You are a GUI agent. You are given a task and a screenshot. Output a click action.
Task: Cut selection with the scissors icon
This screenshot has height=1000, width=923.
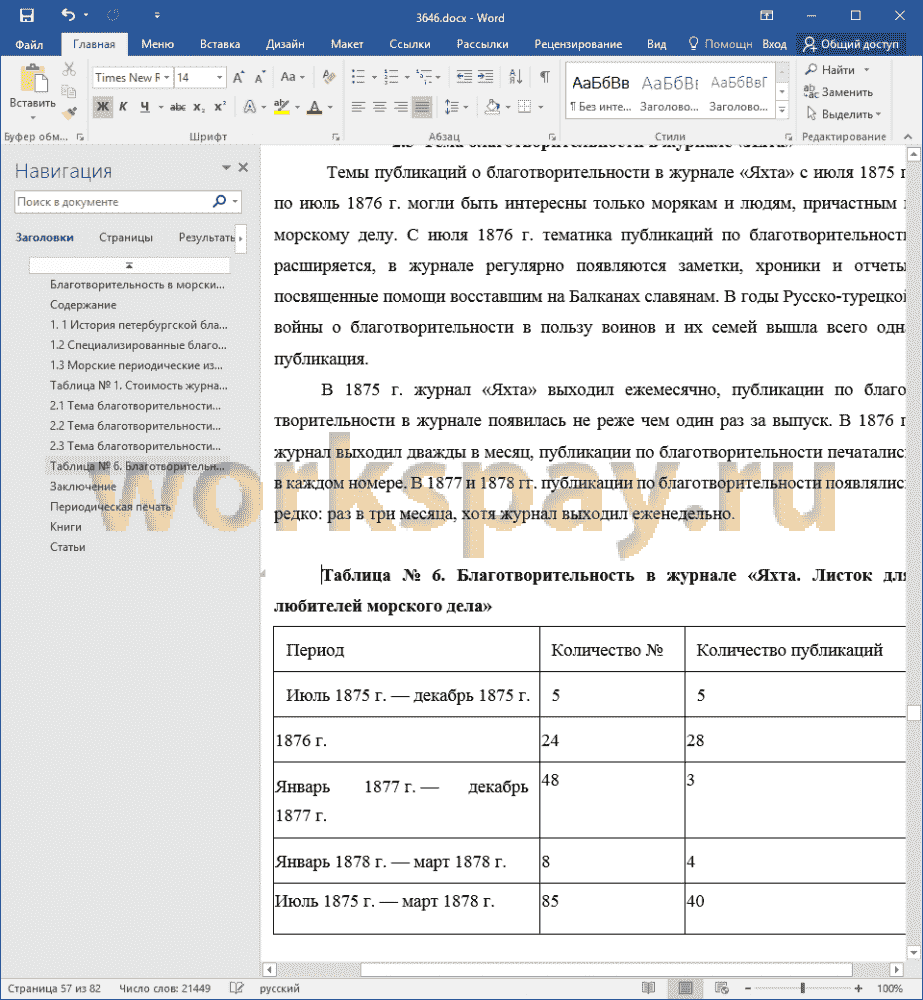coord(69,69)
